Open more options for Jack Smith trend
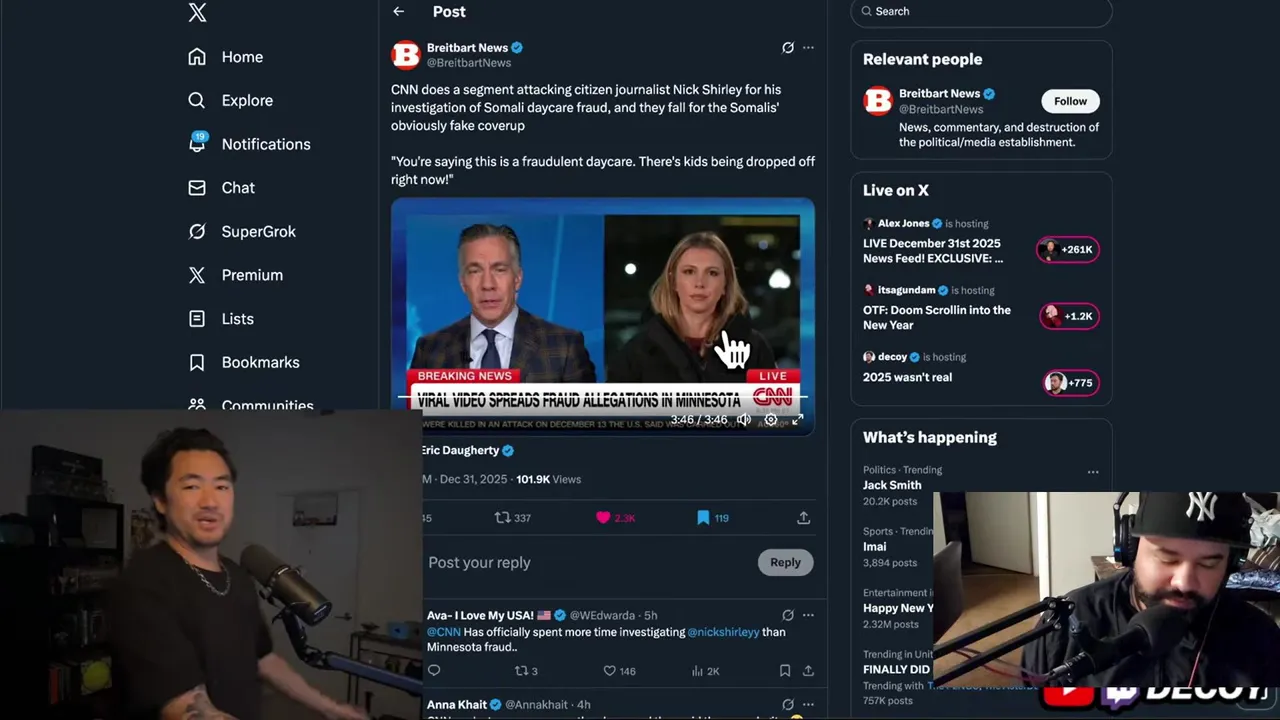This screenshot has height=720, width=1280. click(x=1093, y=472)
